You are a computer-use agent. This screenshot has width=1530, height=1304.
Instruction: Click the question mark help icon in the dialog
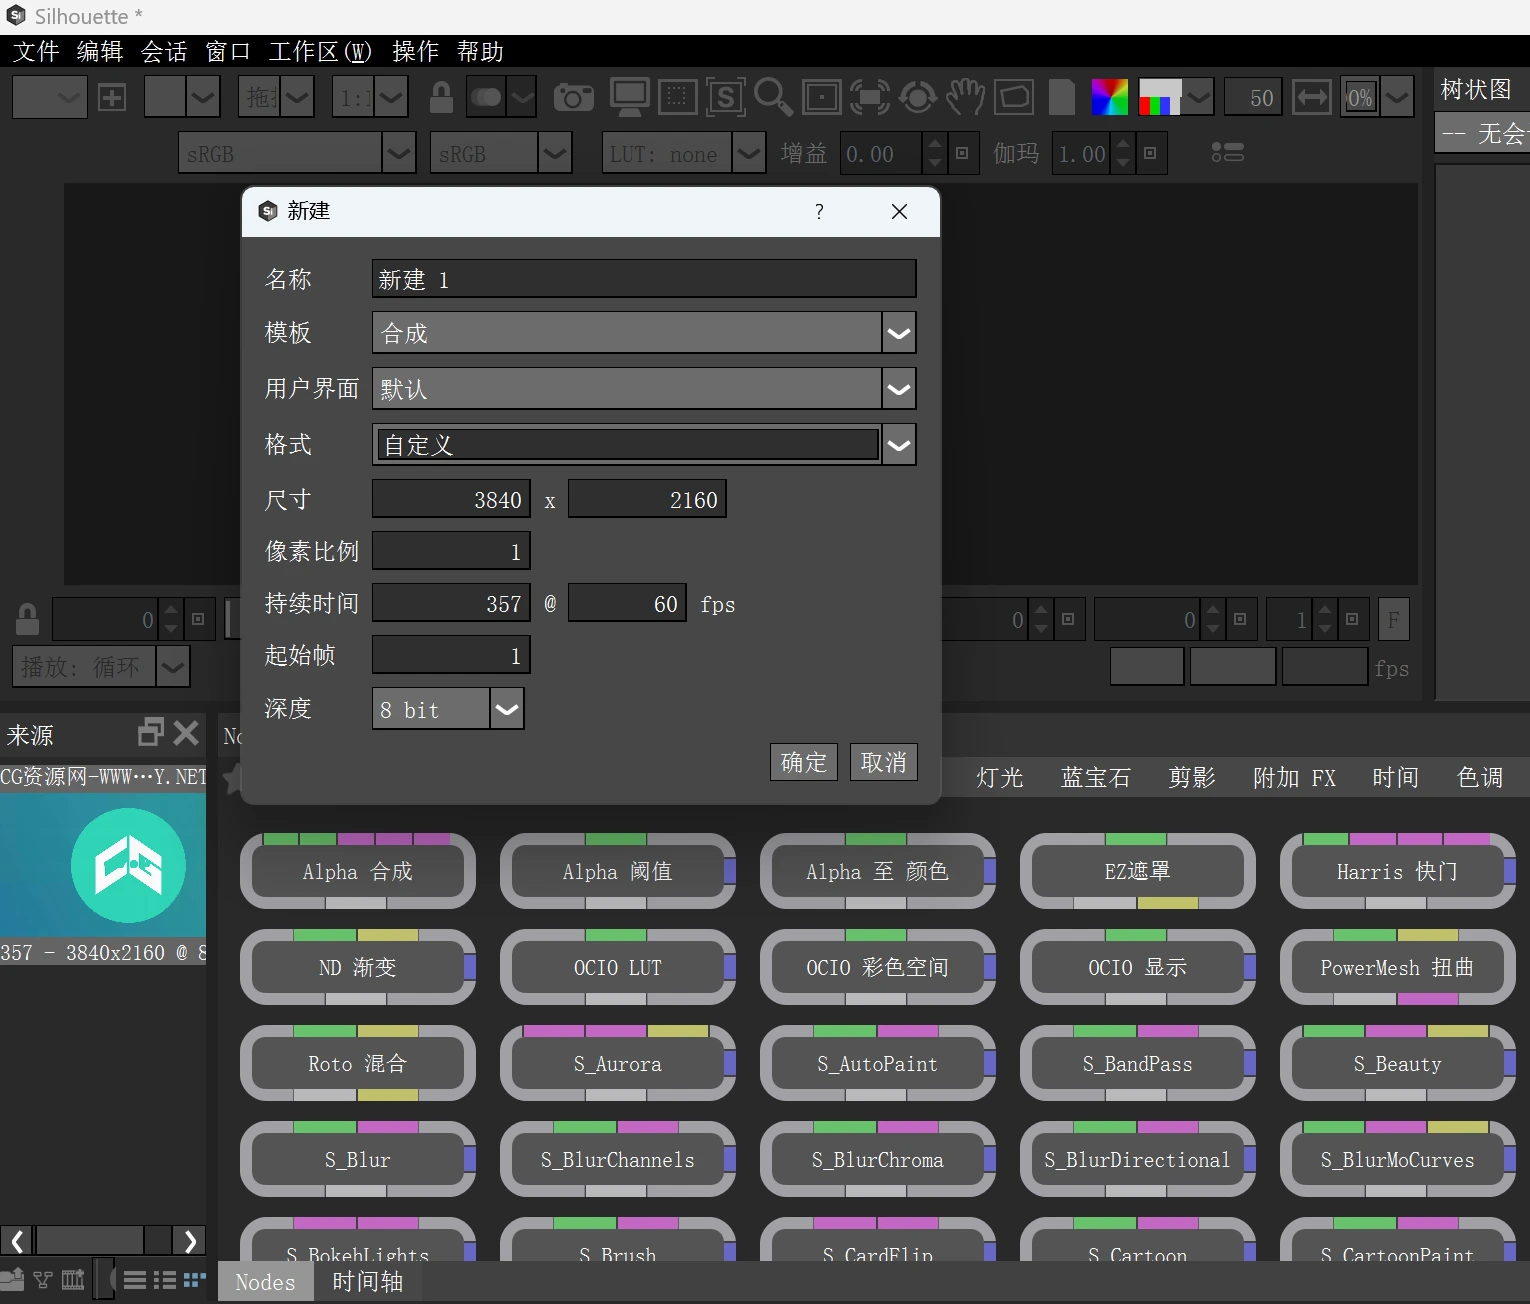(x=819, y=211)
